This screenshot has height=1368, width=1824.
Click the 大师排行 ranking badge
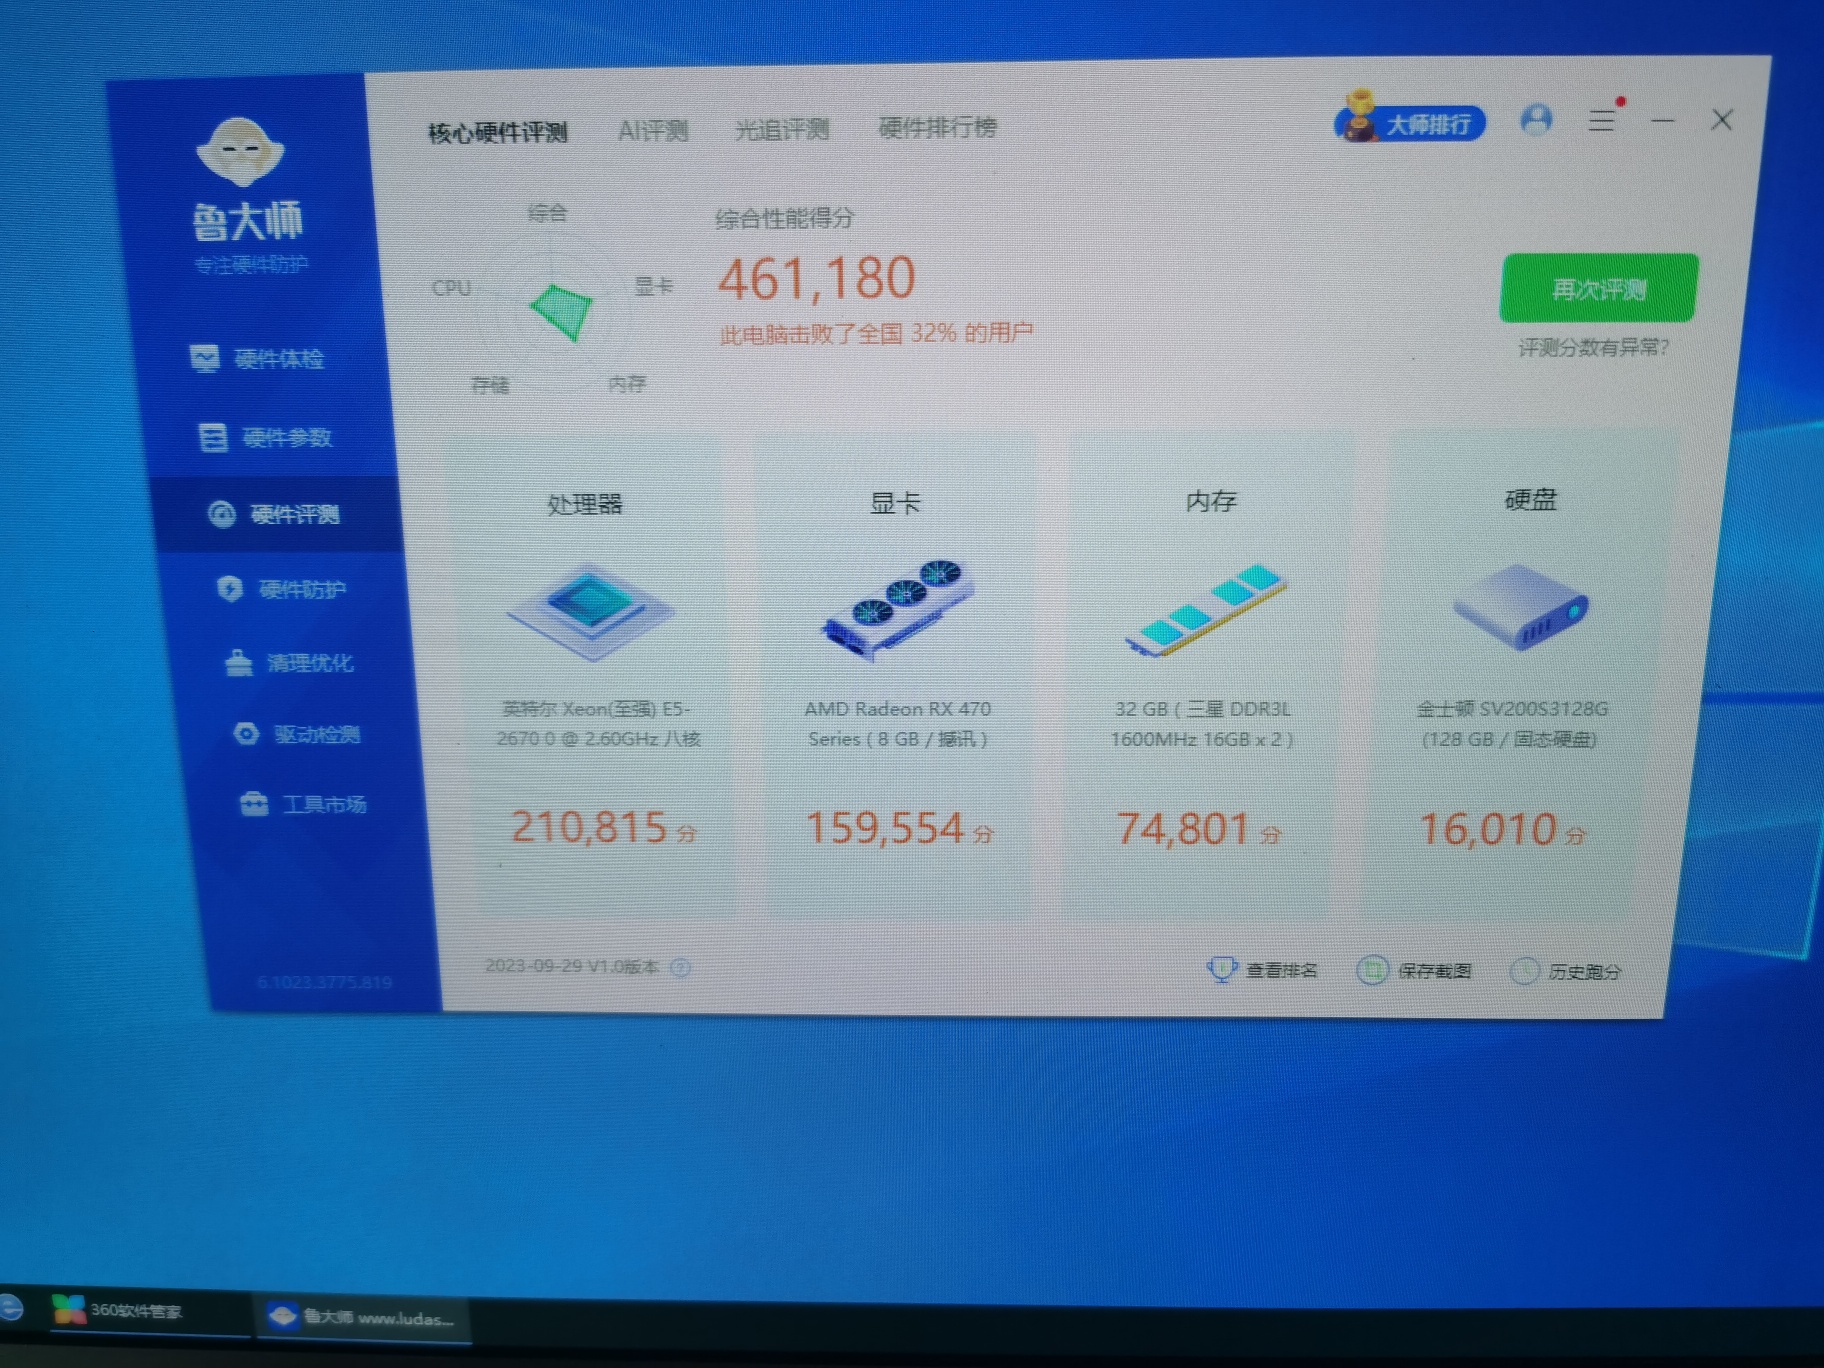pos(1410,123)
